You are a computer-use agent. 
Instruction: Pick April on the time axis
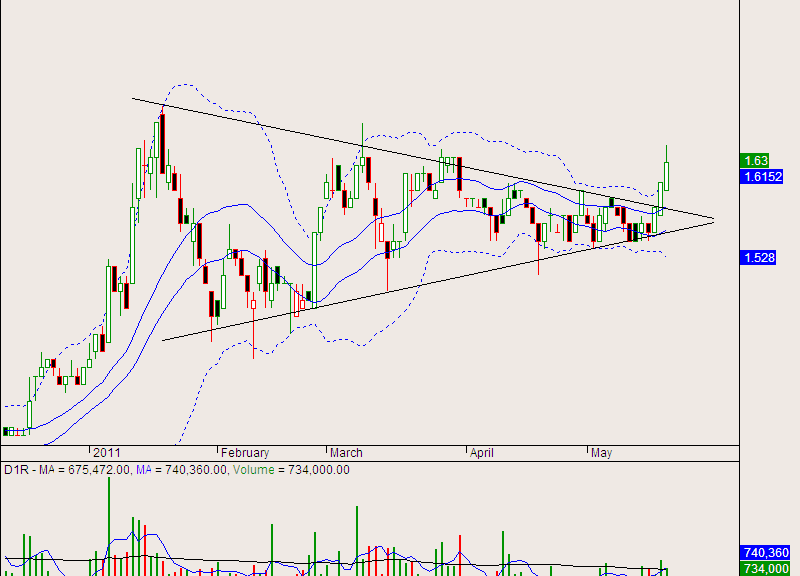pos(482,452)
